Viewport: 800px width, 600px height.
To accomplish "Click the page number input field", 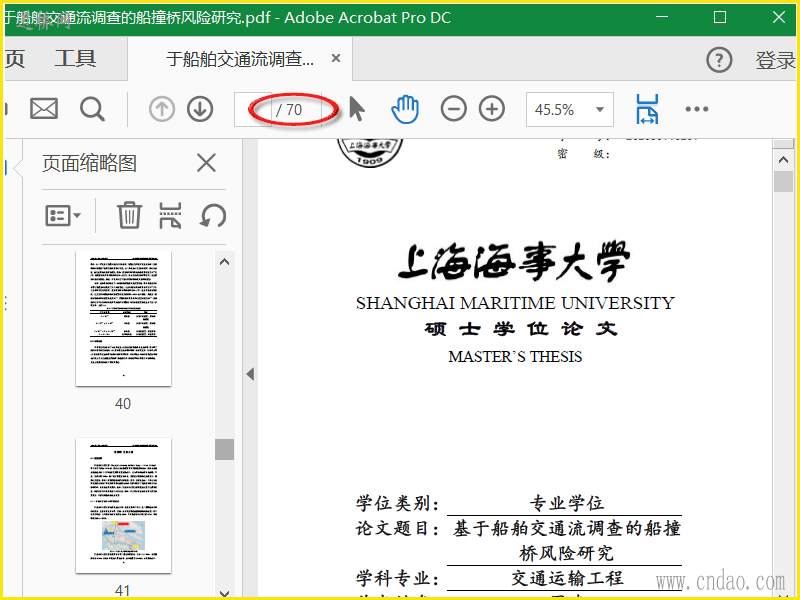I will tap(253, 109).
